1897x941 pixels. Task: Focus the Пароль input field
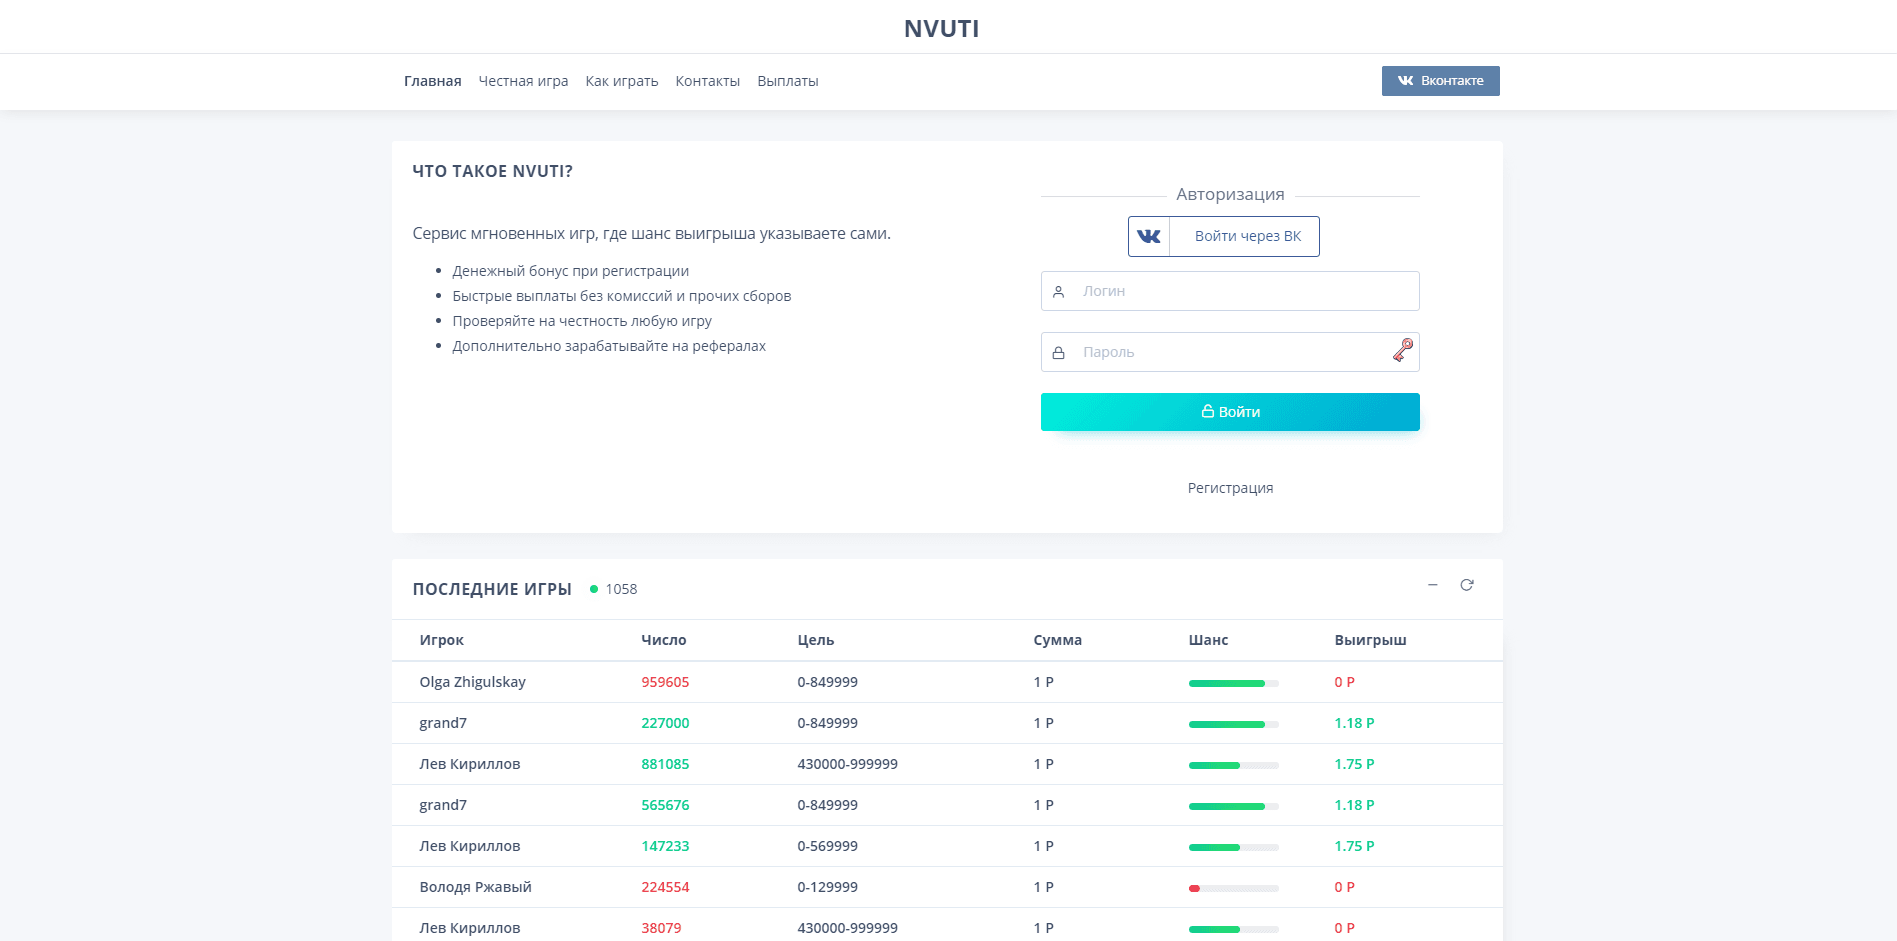pyautogui.click(x=1230, y=353)
